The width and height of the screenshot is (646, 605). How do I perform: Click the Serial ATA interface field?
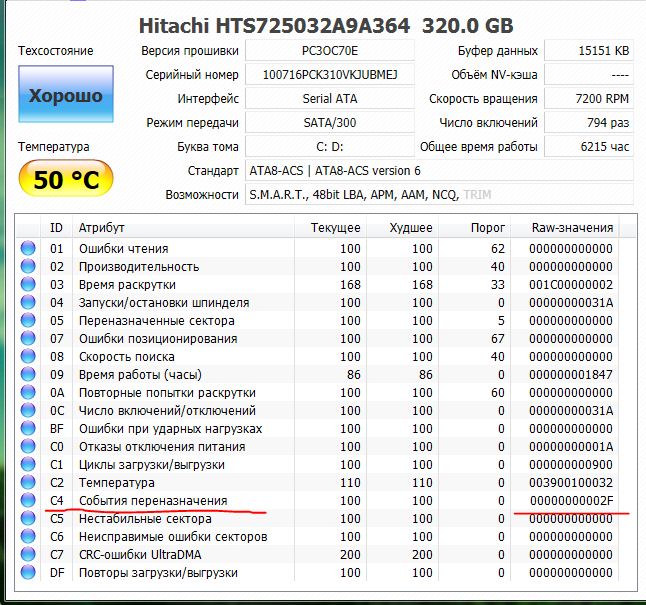pyautogui.click(x=330, y=98)
